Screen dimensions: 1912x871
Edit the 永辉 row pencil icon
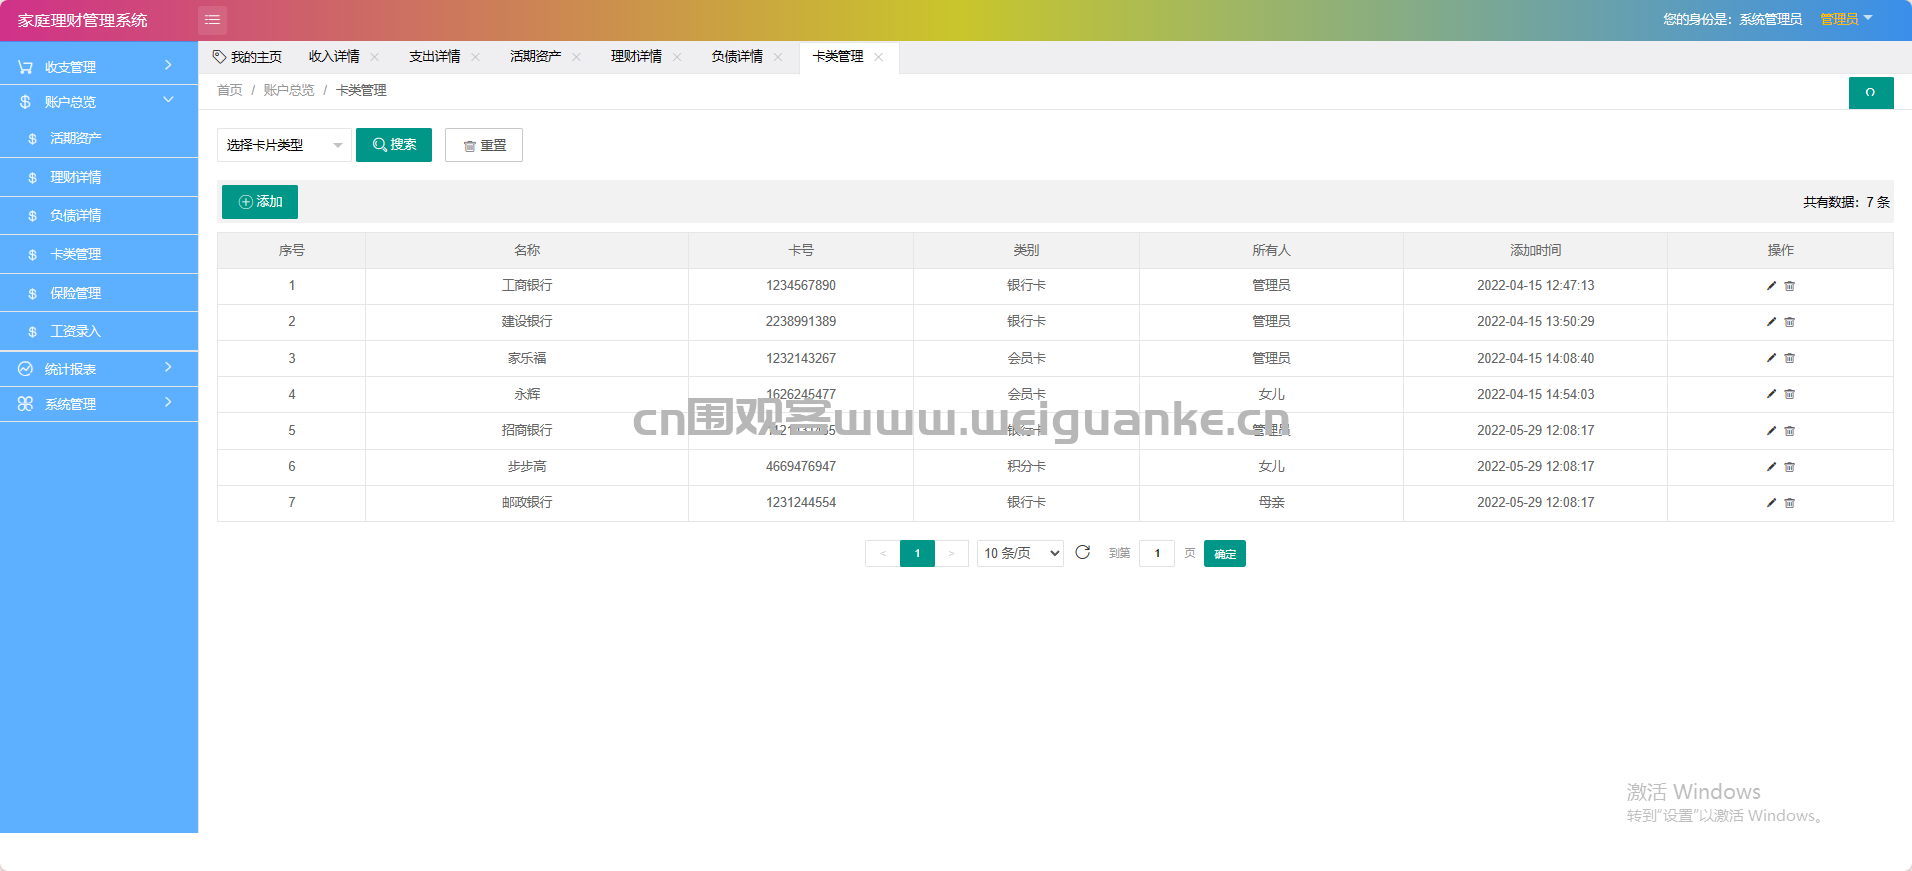tap(1771, 394)
